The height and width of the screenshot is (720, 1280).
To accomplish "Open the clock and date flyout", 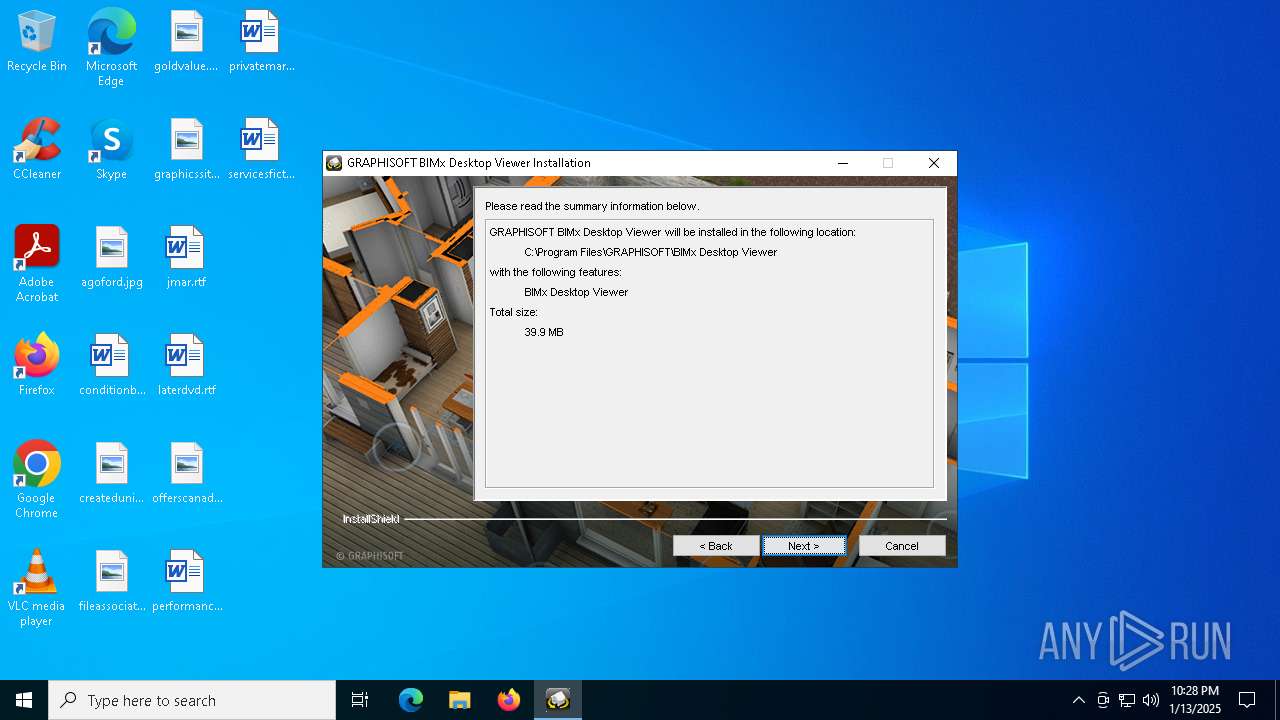I will (1195, 701).
